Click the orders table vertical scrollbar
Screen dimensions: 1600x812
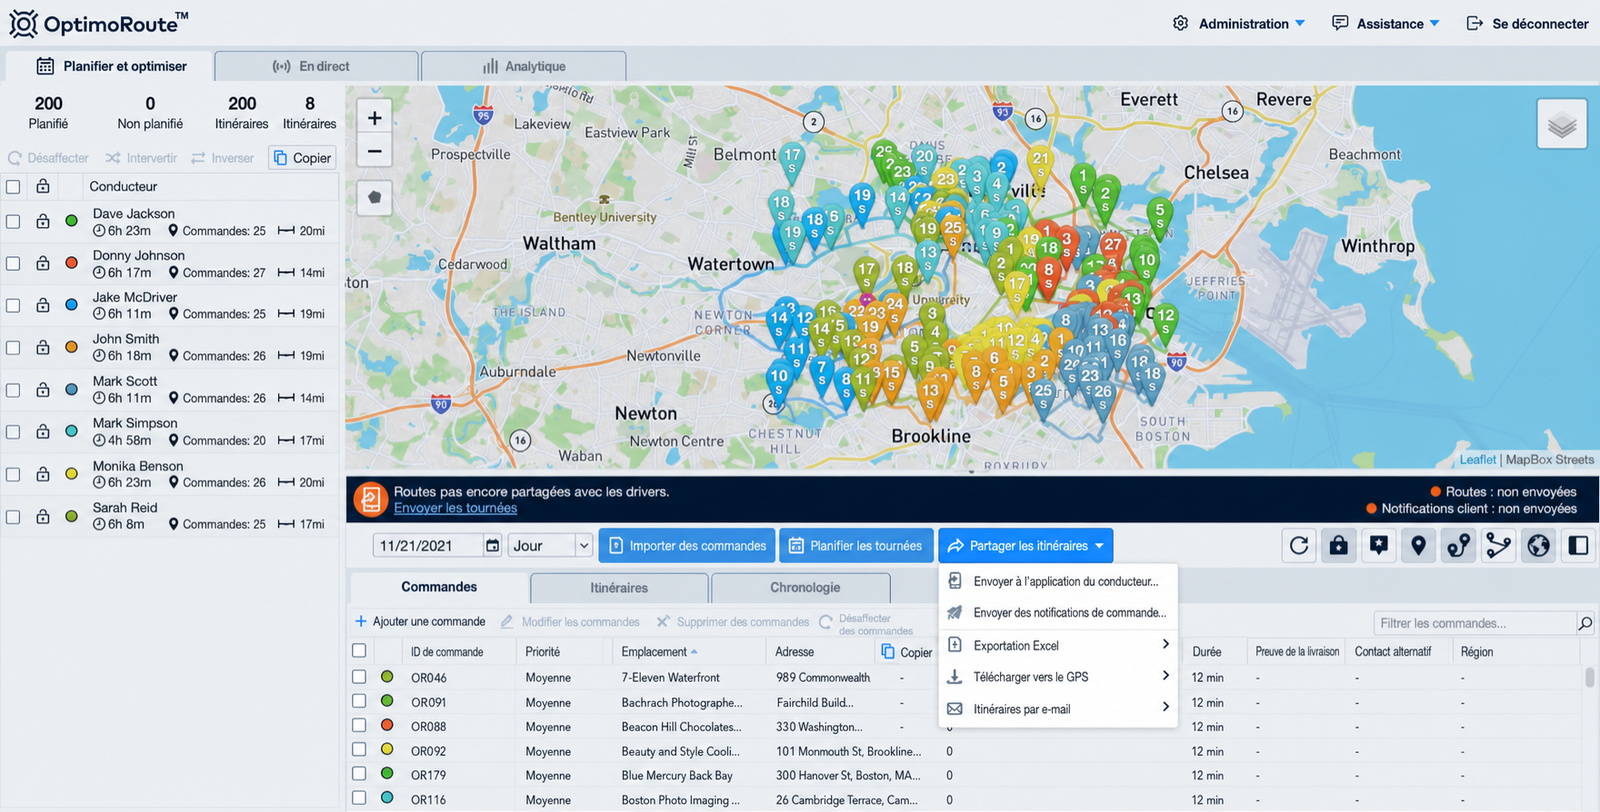click(x=1590, y=678)
